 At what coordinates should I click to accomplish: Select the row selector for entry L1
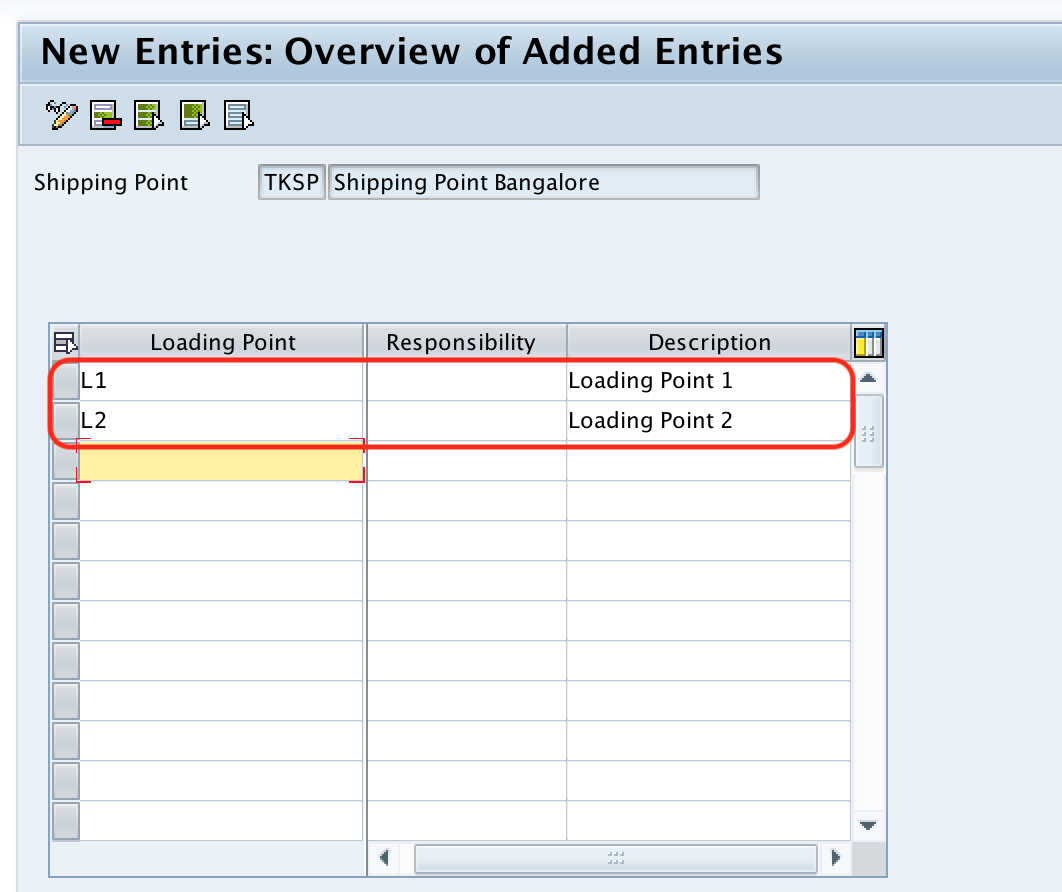point(64,380)
